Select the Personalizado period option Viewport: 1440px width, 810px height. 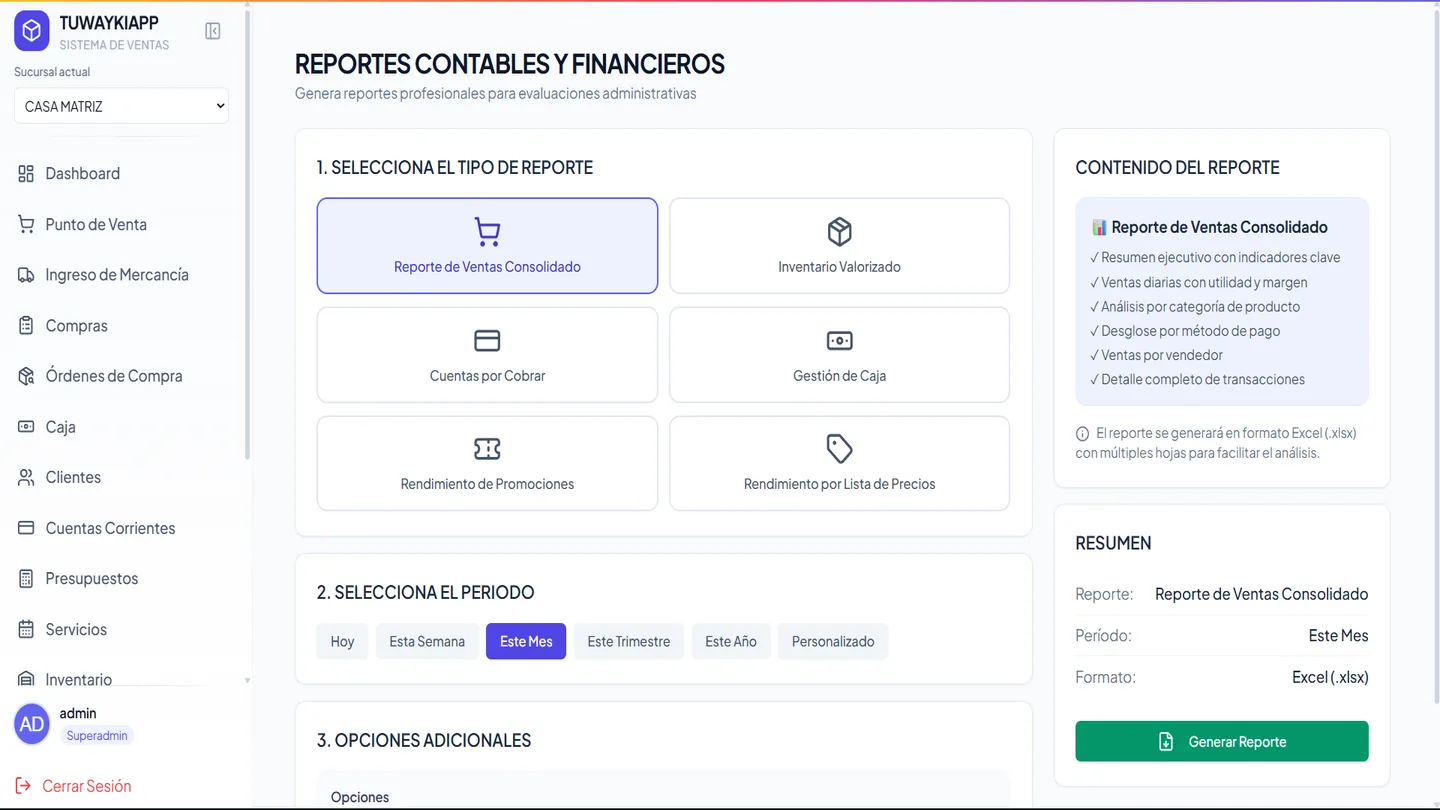click(x=833, y=642)
